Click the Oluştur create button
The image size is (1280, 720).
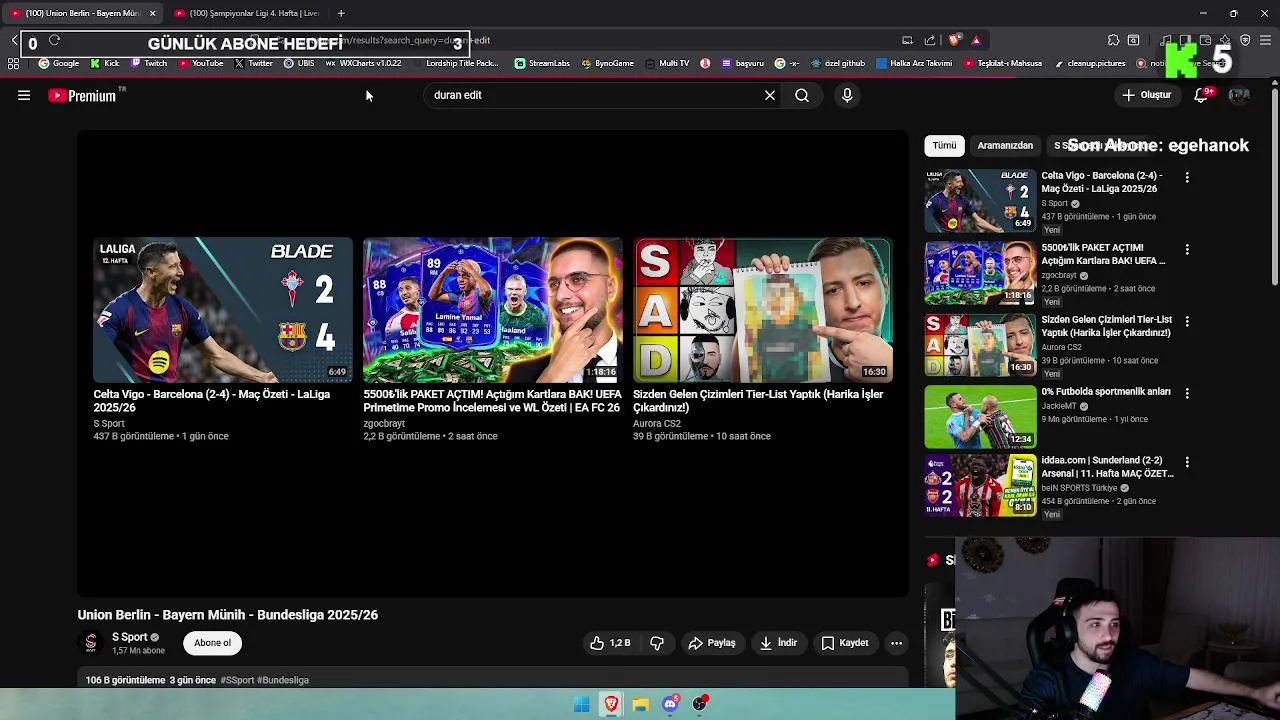click(1147, 95)
